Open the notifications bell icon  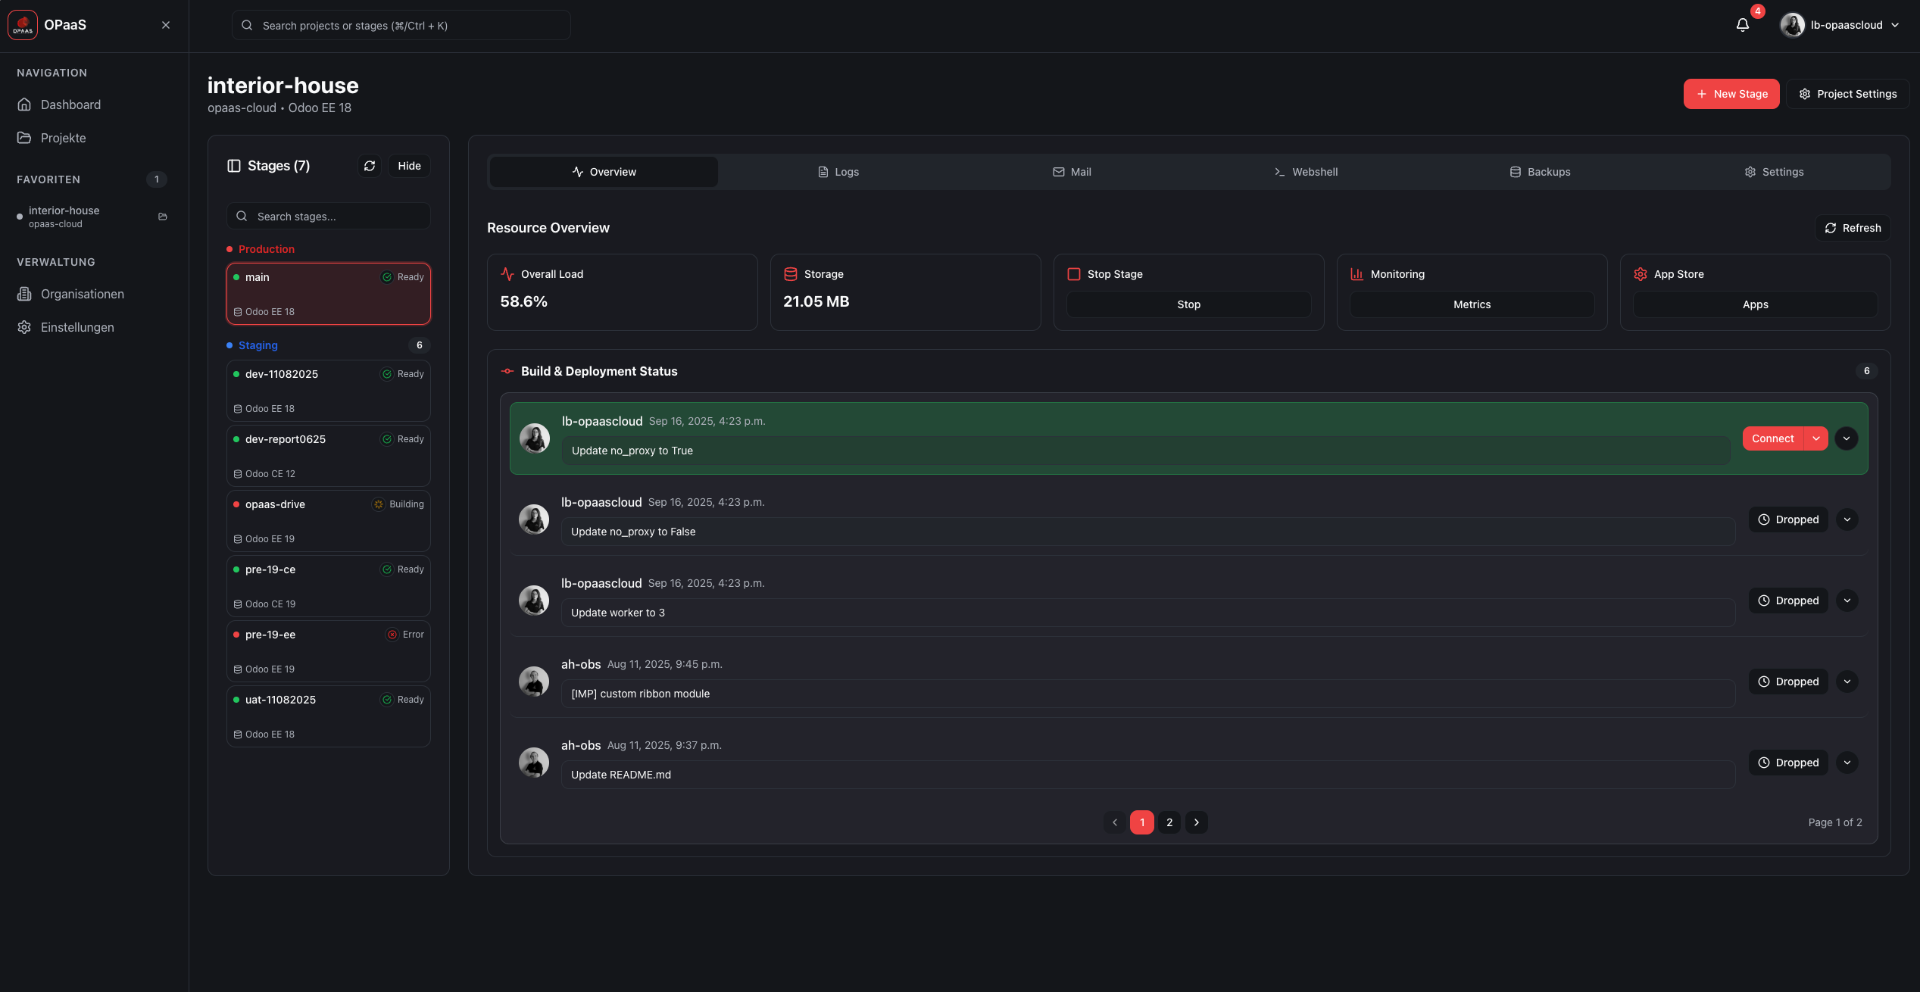[1743, 25]
